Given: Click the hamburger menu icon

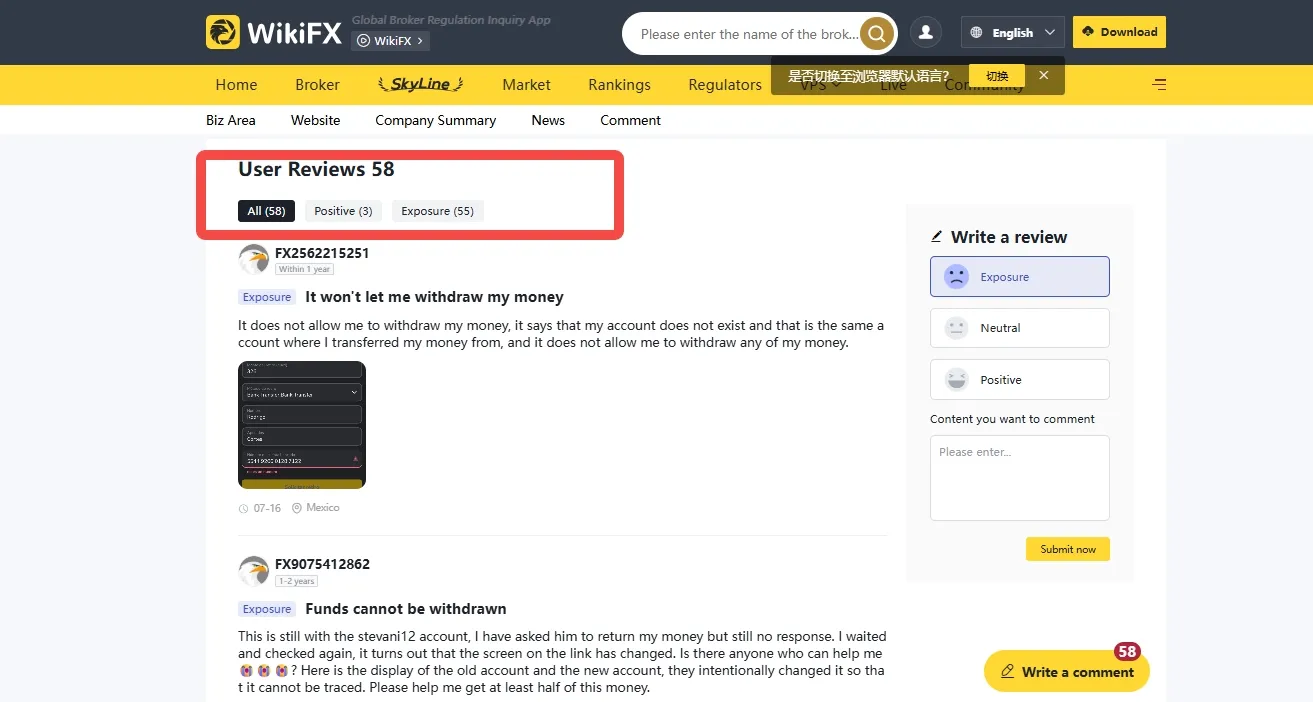Looking at the screenshot, I should (x=1159, y=85).
